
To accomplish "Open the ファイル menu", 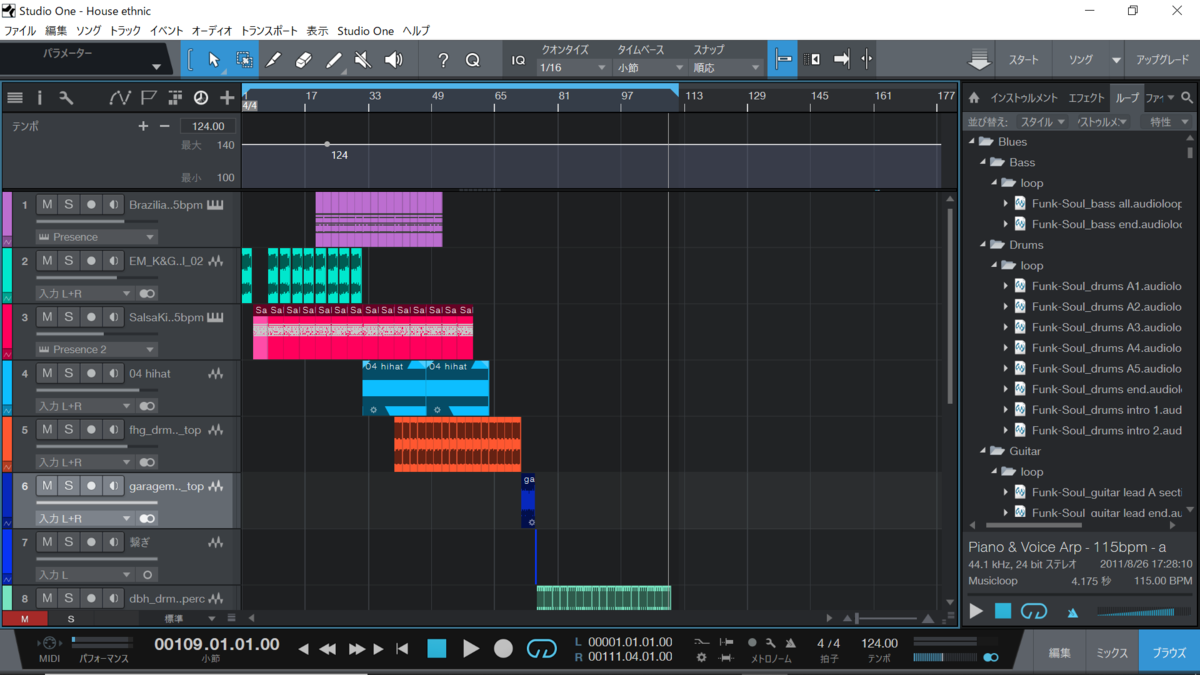I will 20,31.
